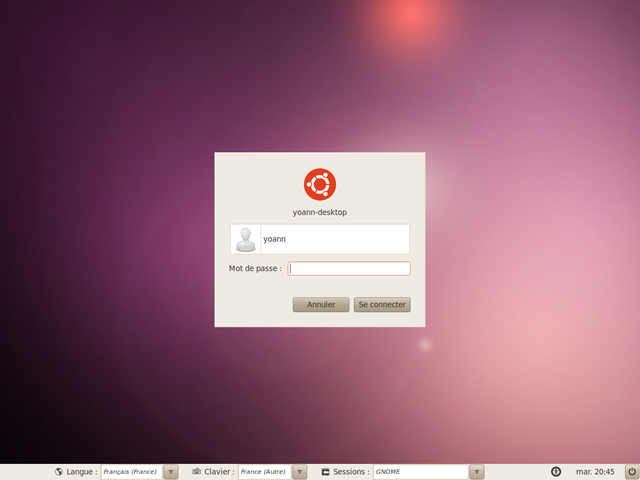Image resolution: width=640 pixels, height=480 pixels.
Task: Click the Mot de passe label
Action: click(x=255, y=269)
